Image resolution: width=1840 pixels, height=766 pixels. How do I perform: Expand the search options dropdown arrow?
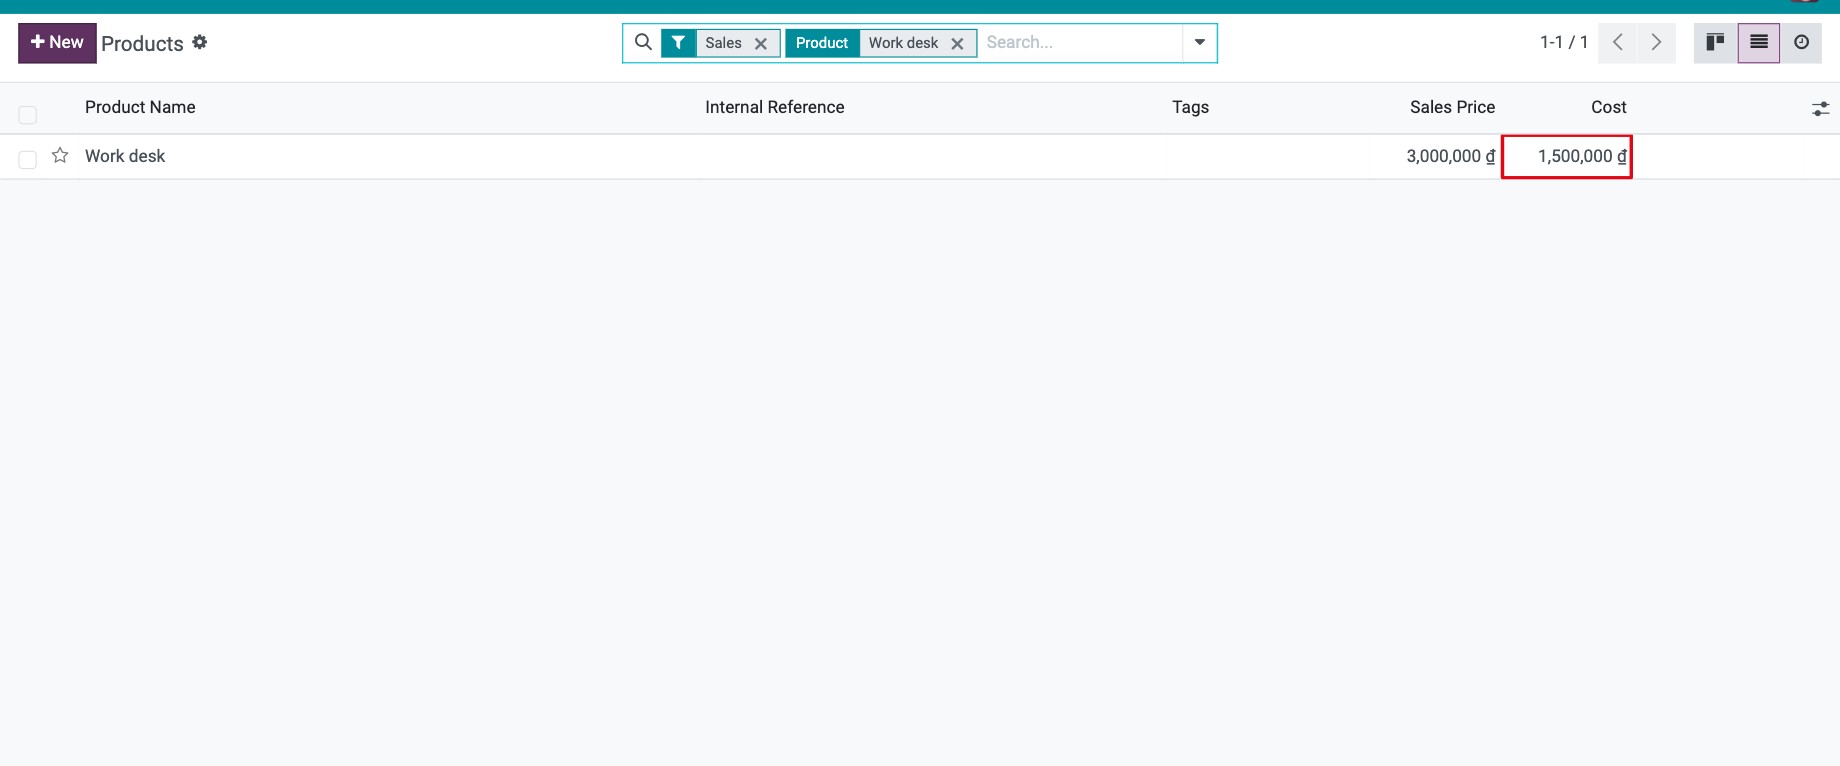pyautogui.click(x=1200, y=42)
